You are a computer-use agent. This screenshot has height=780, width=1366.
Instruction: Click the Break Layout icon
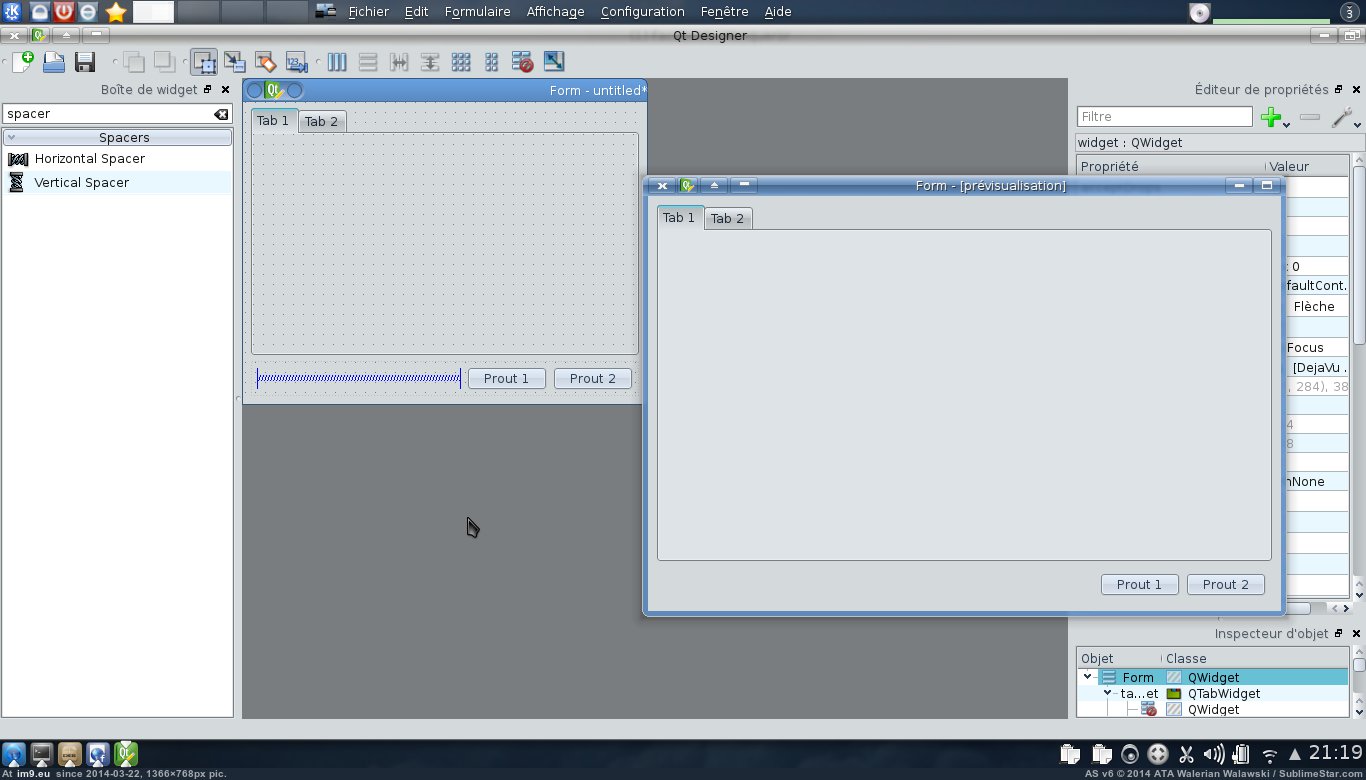tap(522, 62)
